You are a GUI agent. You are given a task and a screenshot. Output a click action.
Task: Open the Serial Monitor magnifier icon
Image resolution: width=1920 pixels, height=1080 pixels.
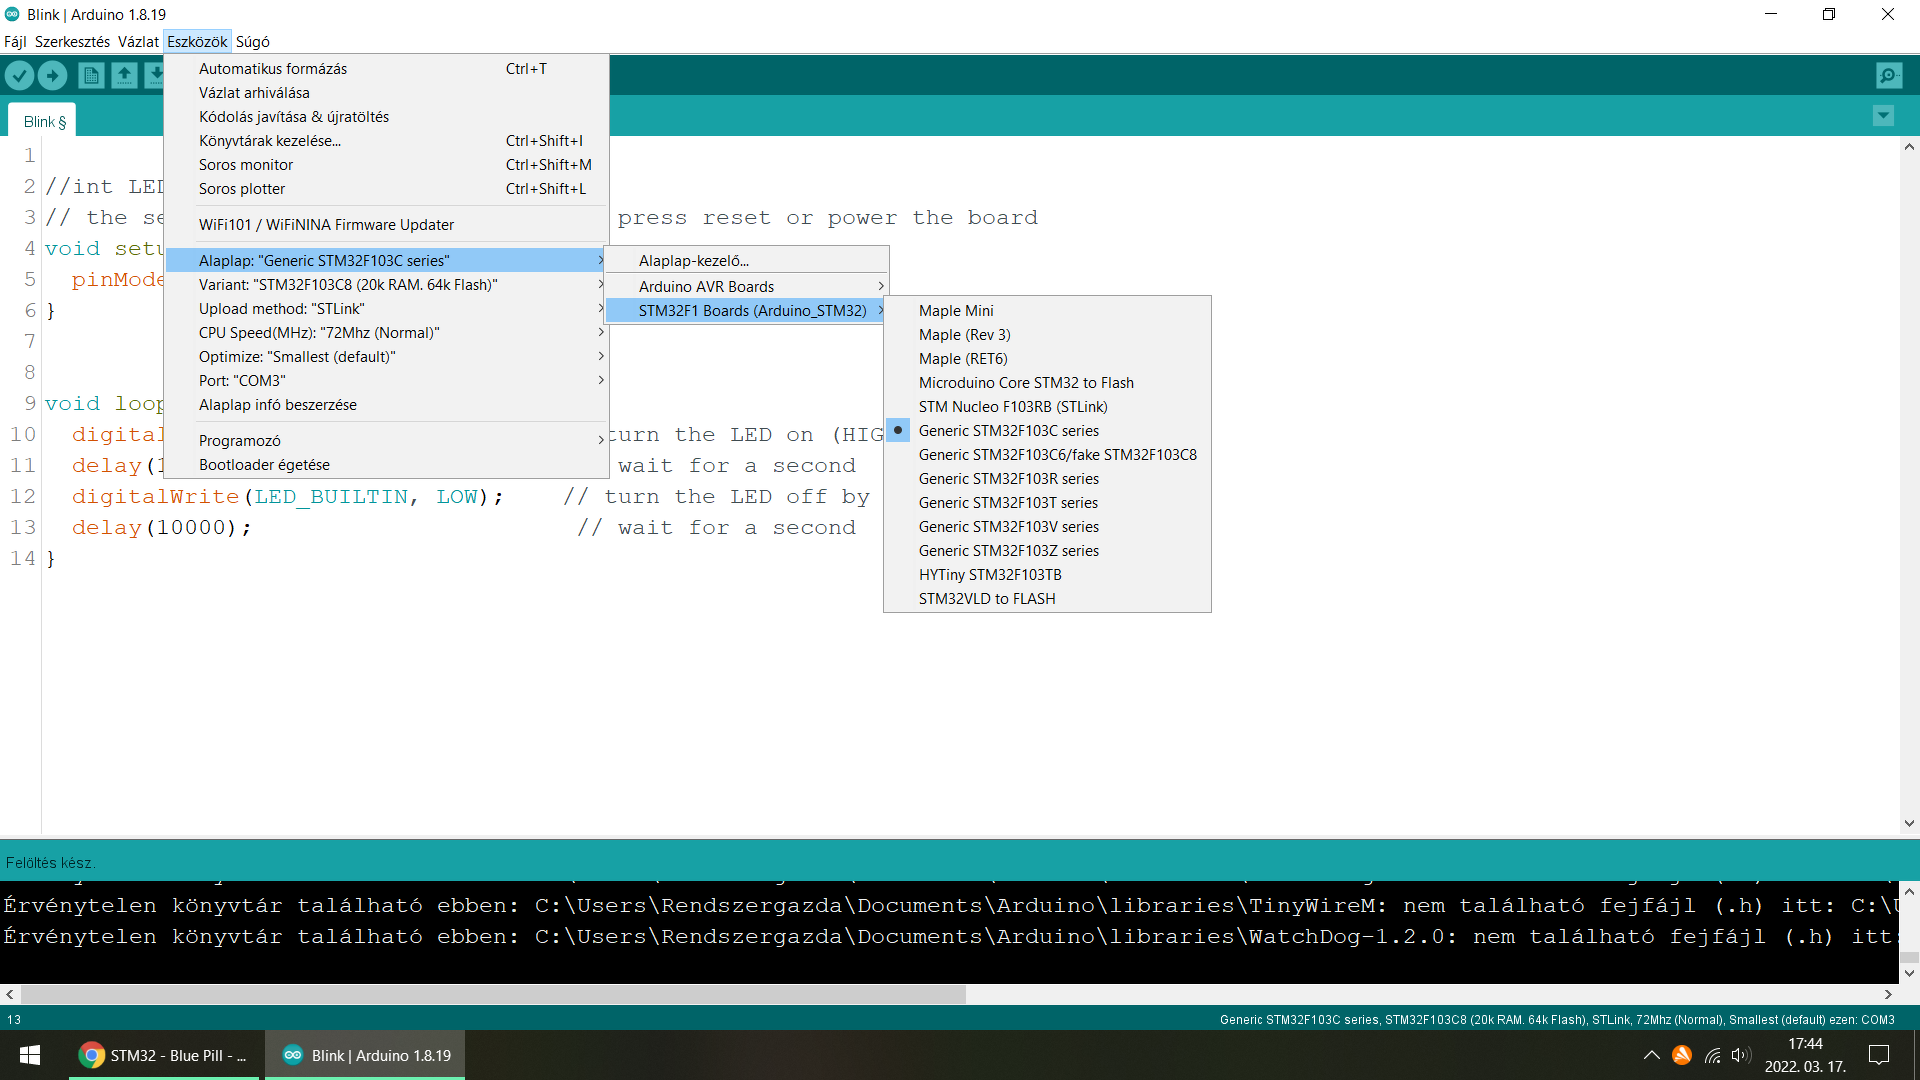point(1889,75)
